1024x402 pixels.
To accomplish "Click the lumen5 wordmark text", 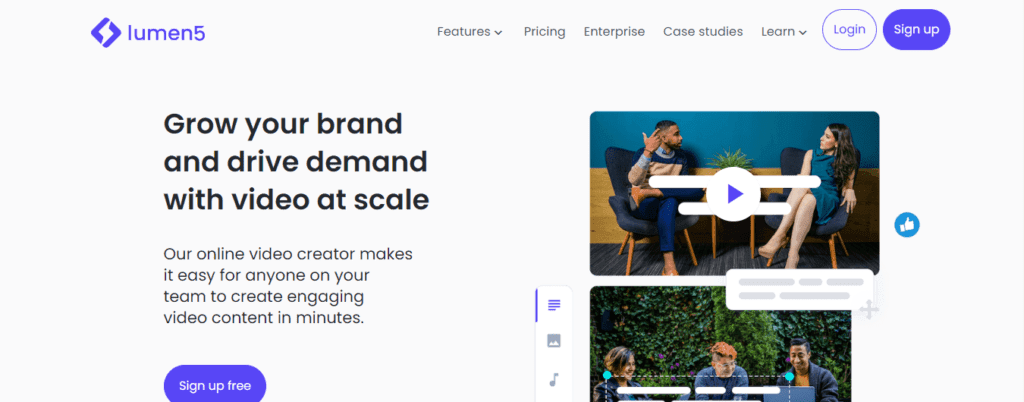I will [165, 32].
